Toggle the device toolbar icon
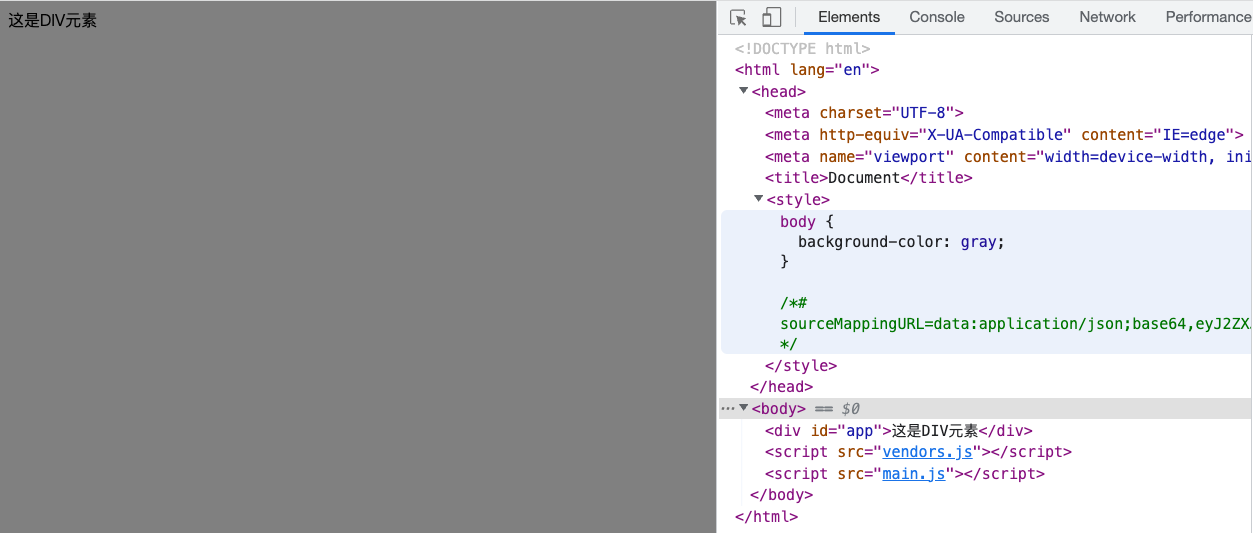 (771, 17)
